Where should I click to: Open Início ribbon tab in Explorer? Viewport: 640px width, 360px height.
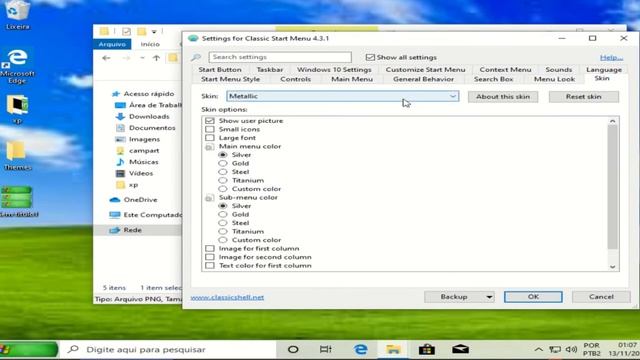[x=150, y=44]
